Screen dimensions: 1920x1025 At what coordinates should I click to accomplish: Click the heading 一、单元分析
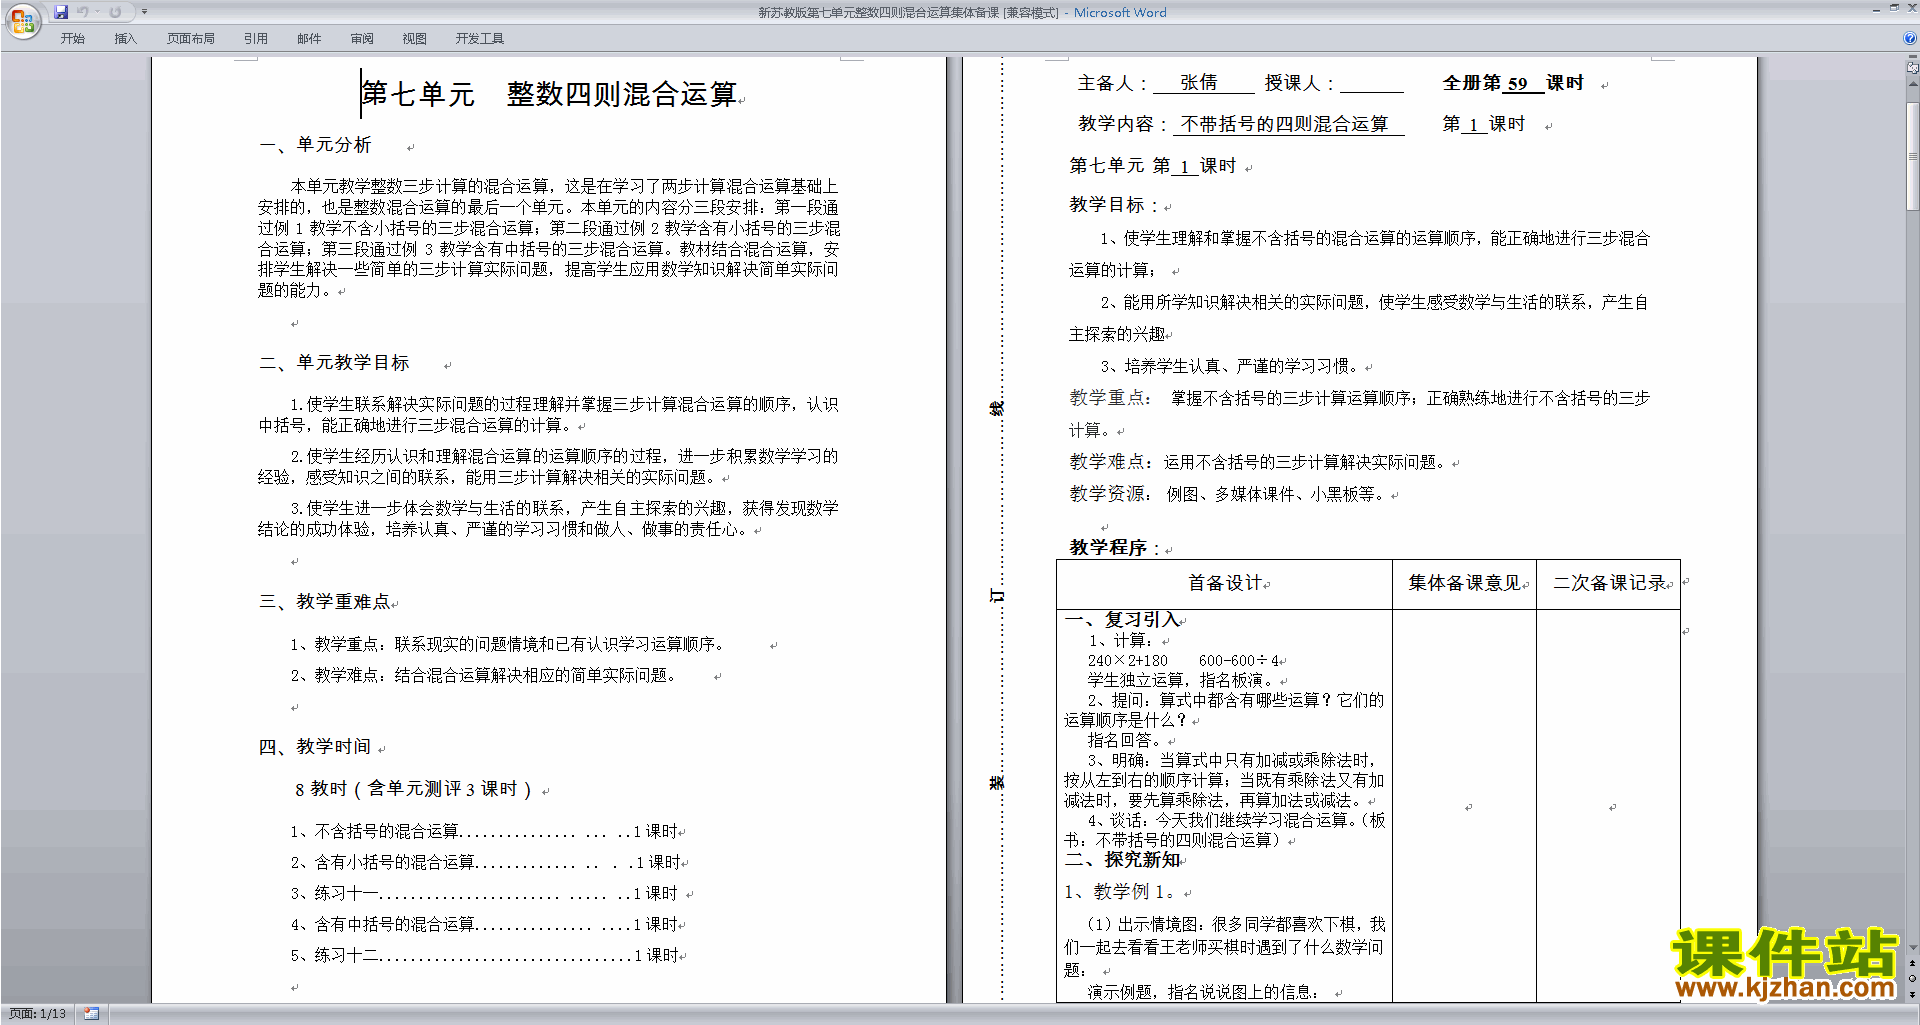(315, 145)
